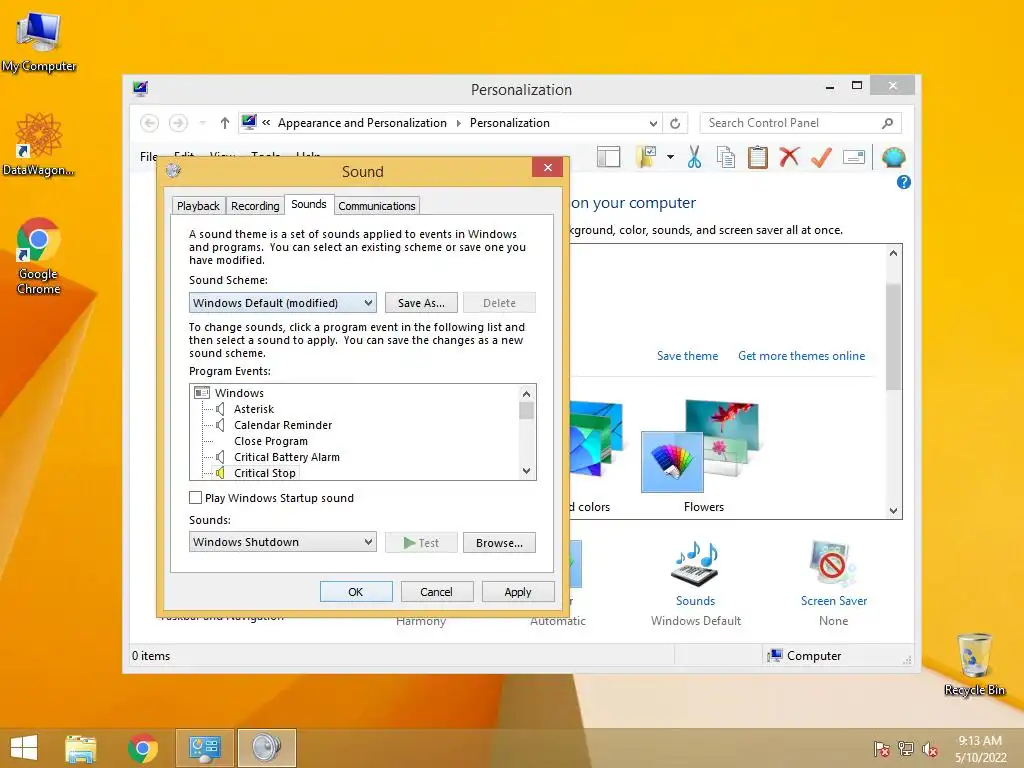Click the shell icon at toolbar's end
The image size is (1024, 768).
click(893, 157)
